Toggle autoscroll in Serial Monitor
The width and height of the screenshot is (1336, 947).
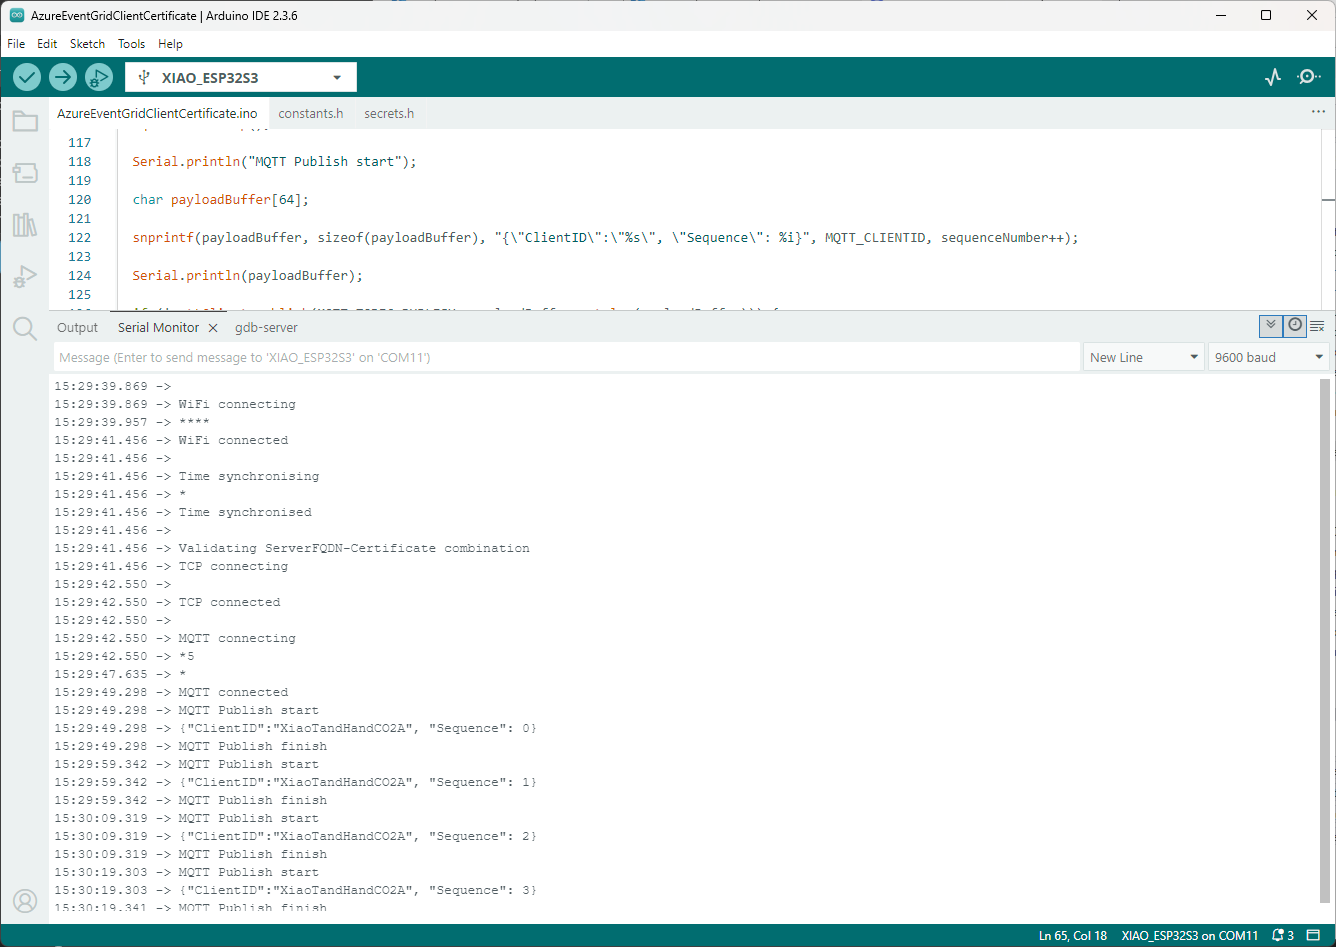coord(1270,326)
